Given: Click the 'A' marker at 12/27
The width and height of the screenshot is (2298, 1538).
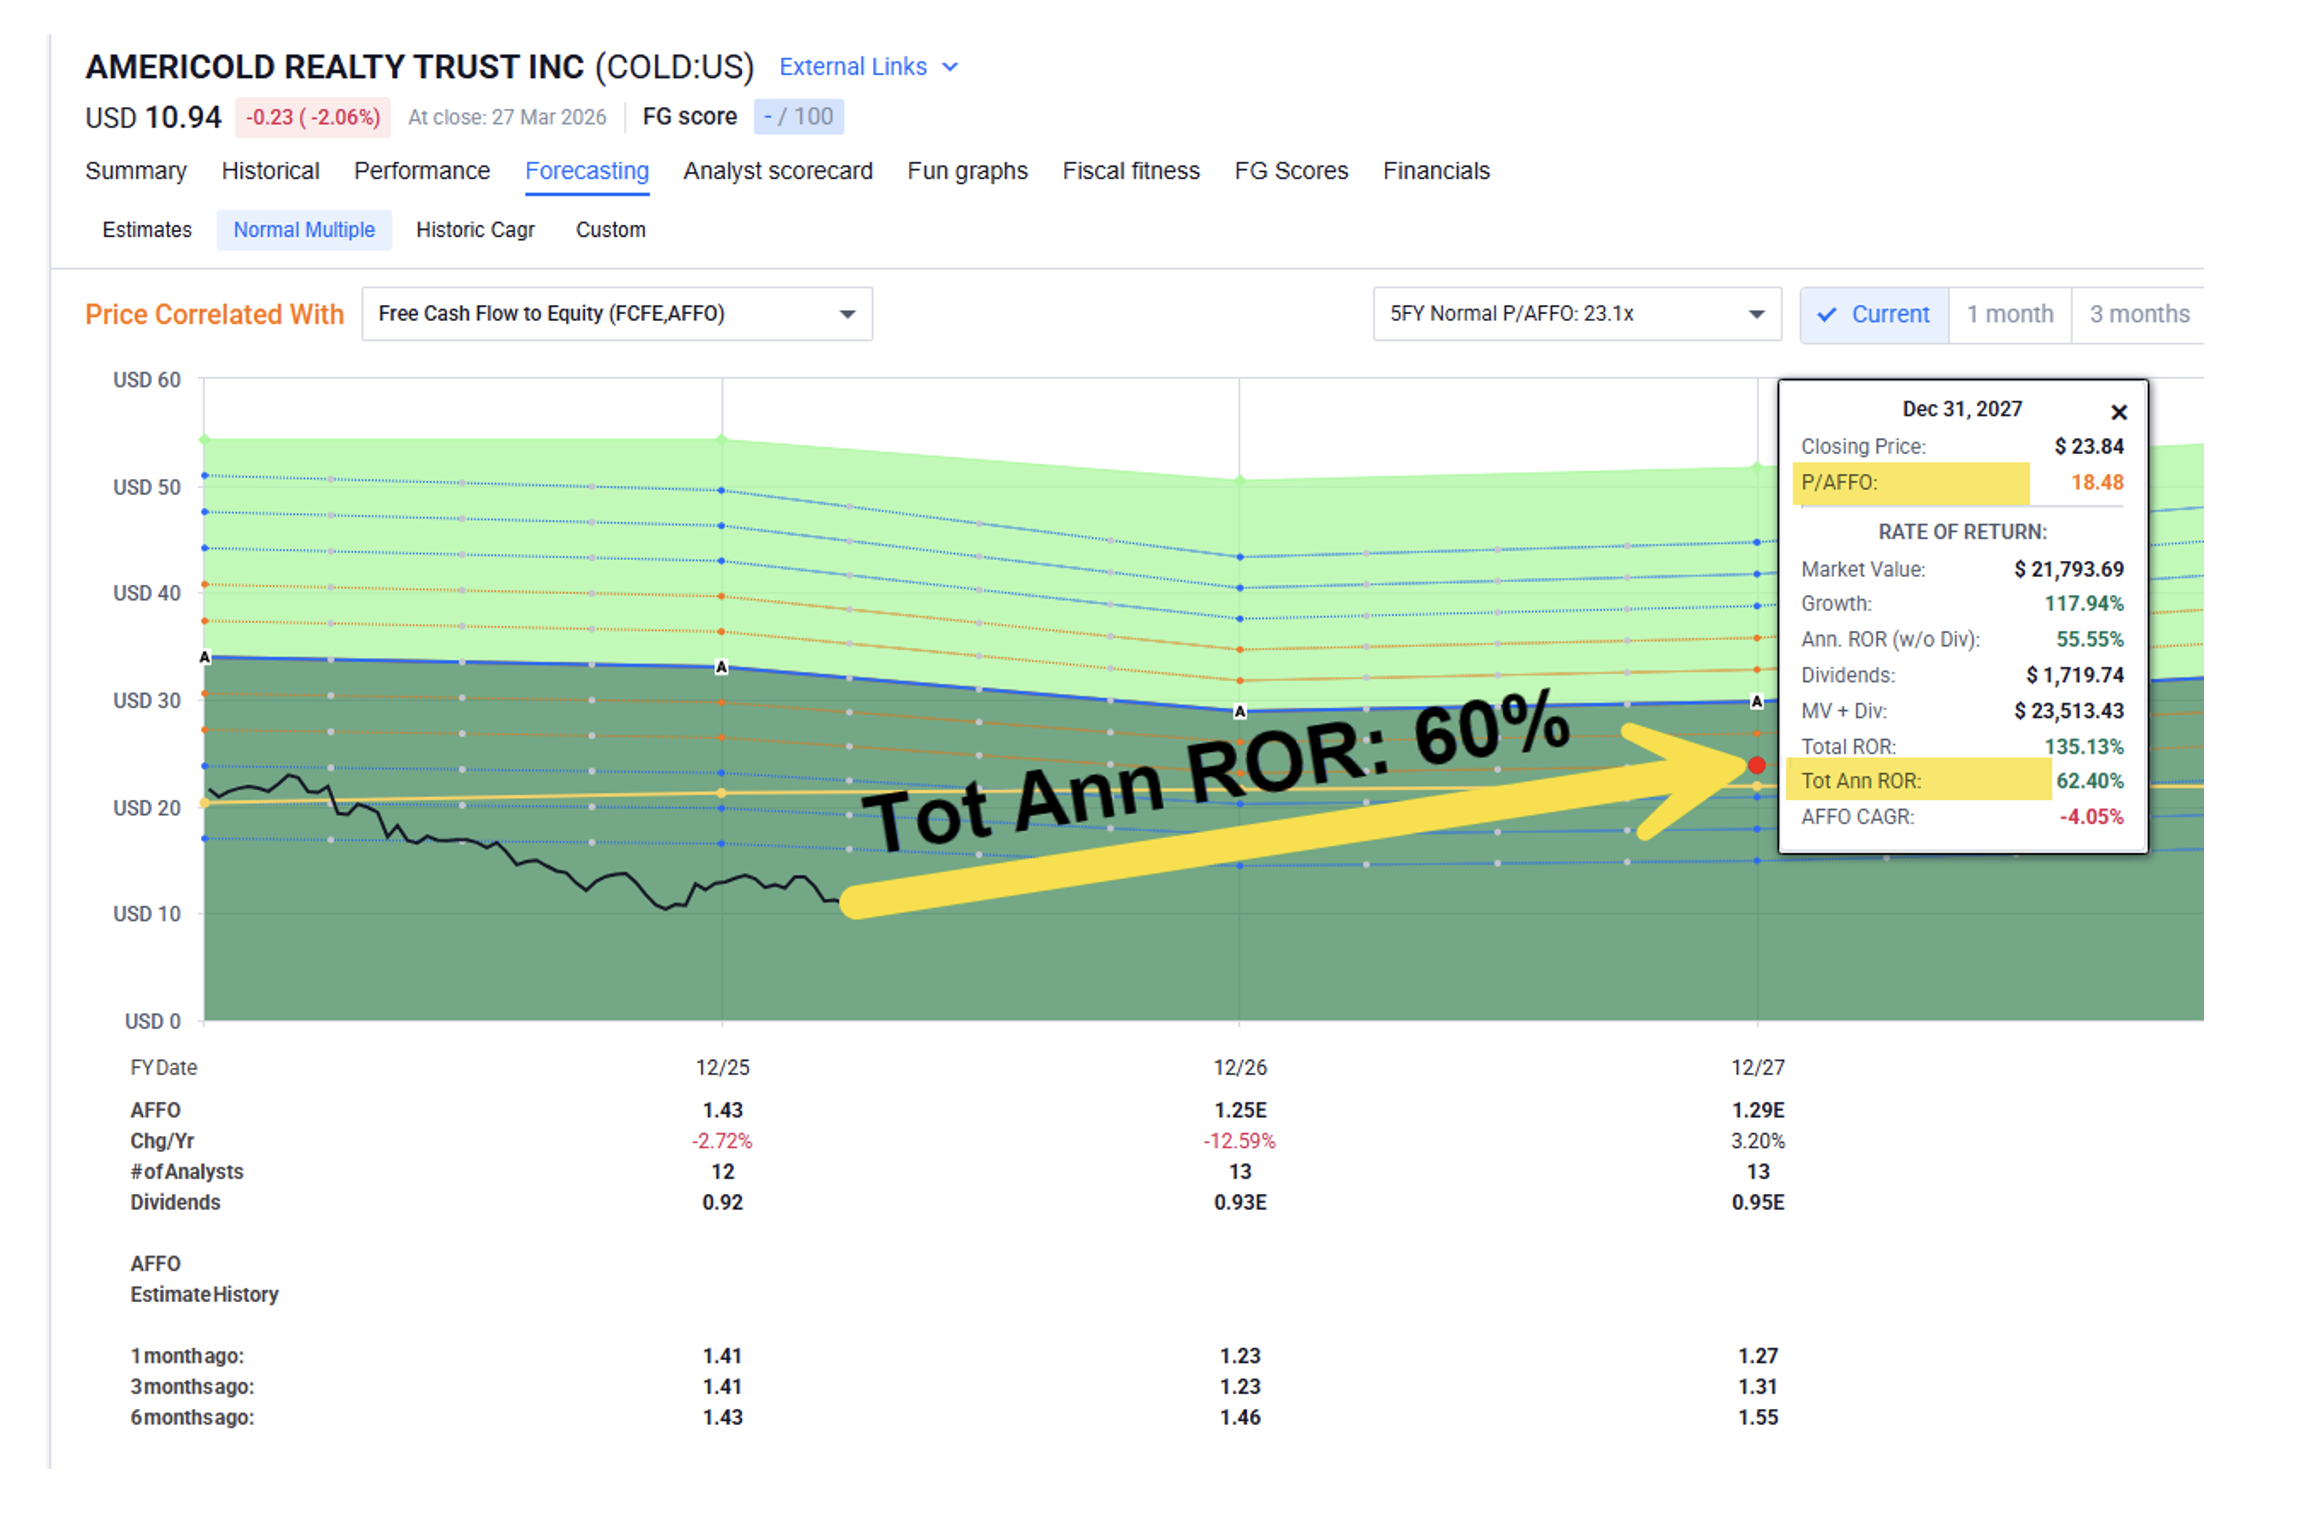Looking at the screenshot, I should (x=1756, y=702).
